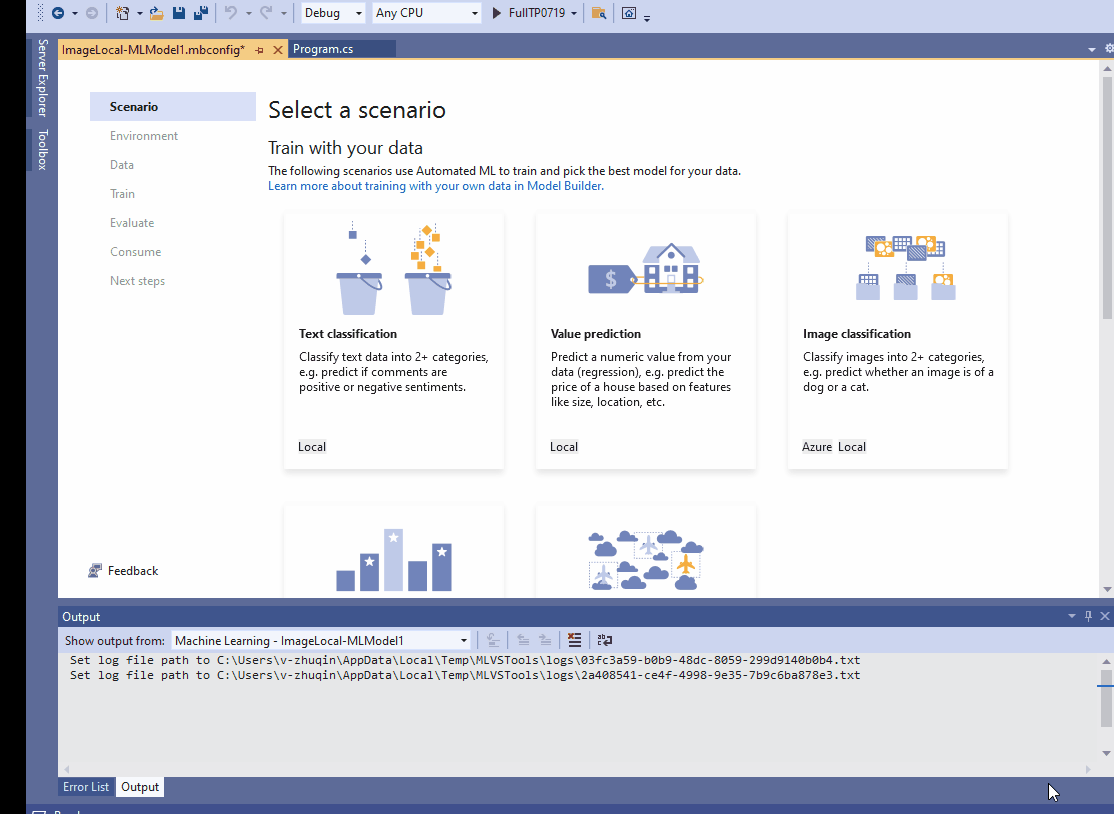Screen dimensions: 1114x814
Task: Select the Text classification bucket illustration
Action: (394, 269)
